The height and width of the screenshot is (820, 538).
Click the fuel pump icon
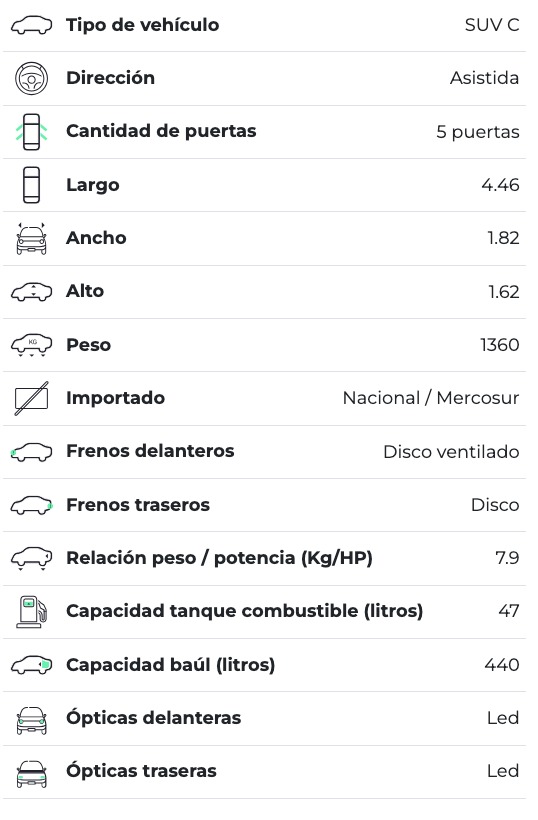coord(31,611)
